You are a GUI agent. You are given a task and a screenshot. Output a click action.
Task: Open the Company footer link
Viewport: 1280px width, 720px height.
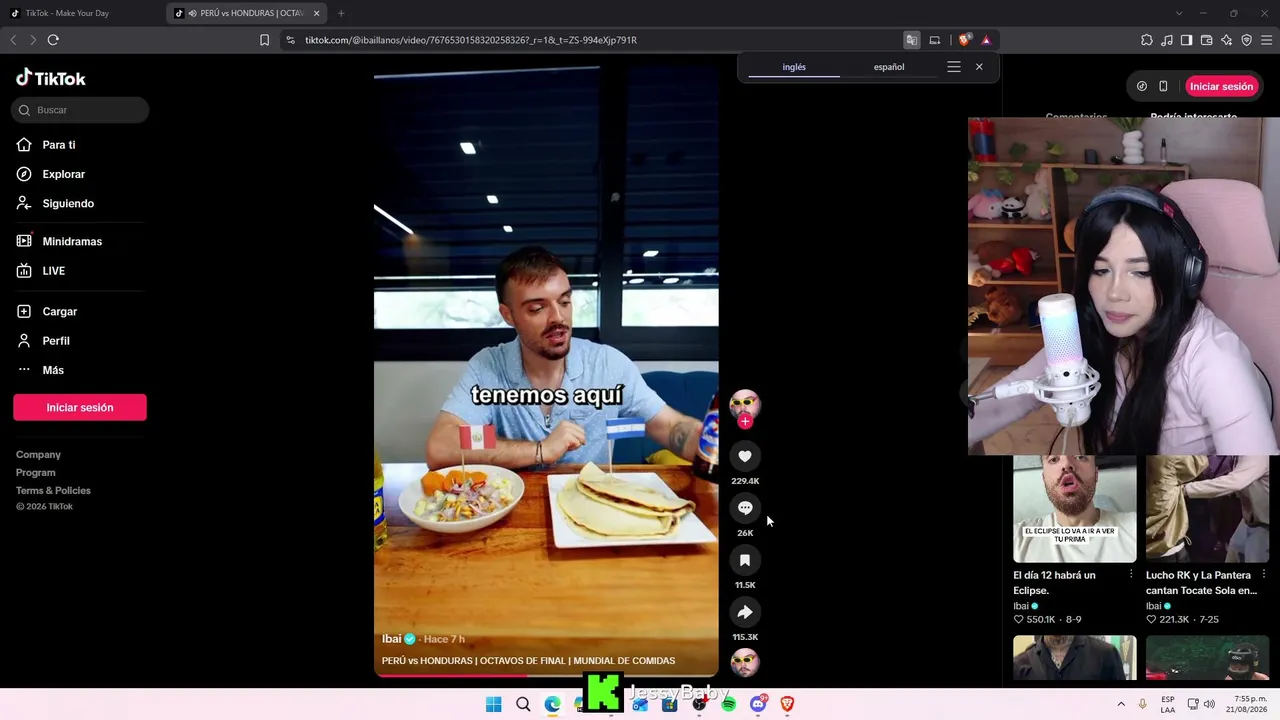click(38, 455)
